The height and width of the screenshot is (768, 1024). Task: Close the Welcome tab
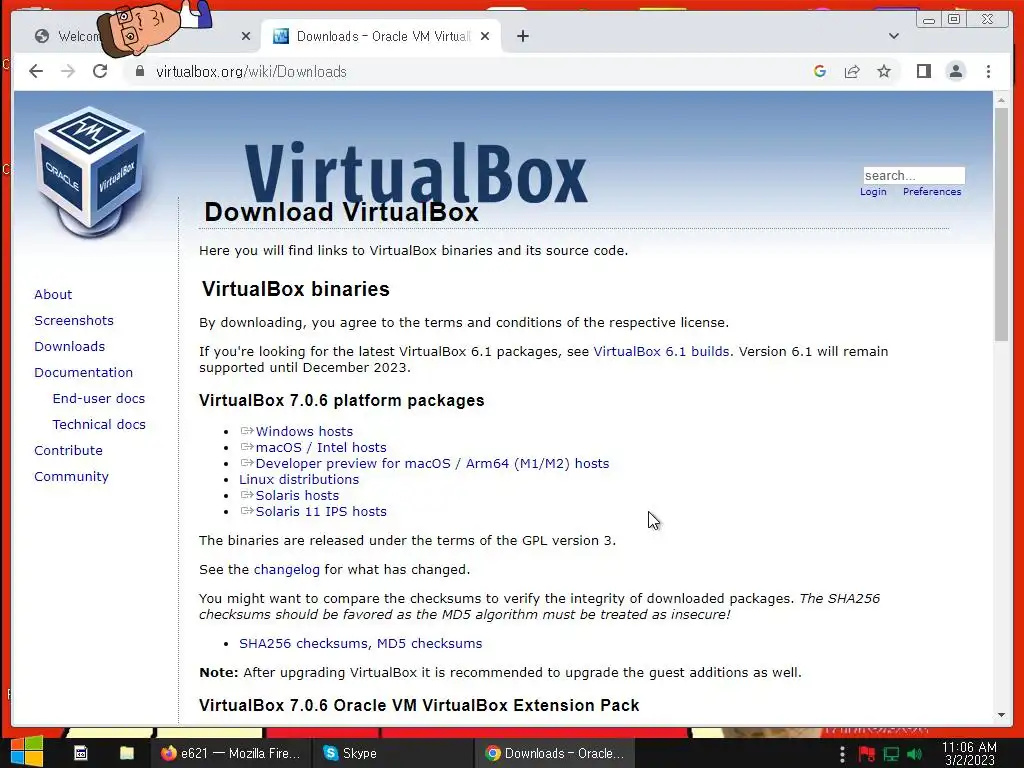click(x=246, y=37)
